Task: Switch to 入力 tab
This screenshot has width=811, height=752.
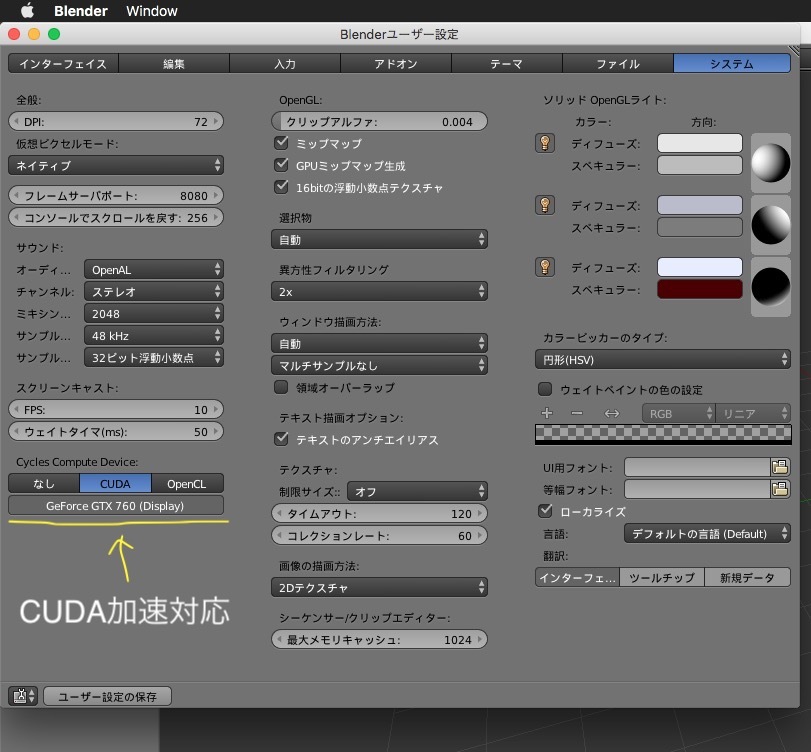Action: click(285, 64)
